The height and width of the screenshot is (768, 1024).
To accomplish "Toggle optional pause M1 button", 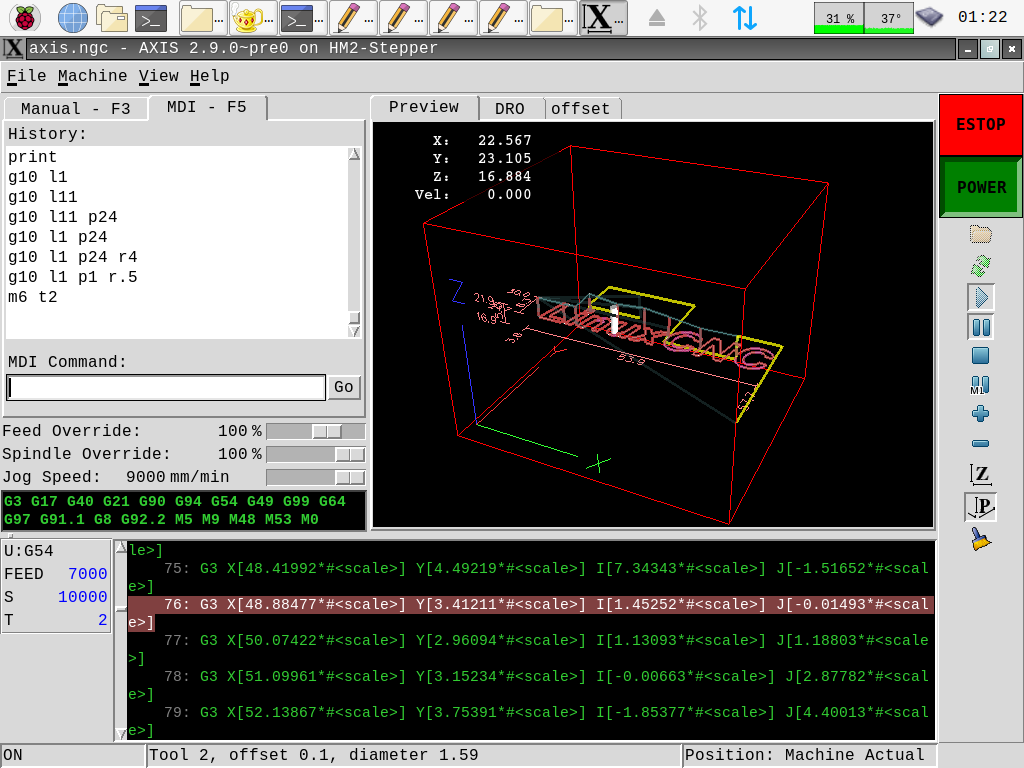I will [x=980, y=385].
